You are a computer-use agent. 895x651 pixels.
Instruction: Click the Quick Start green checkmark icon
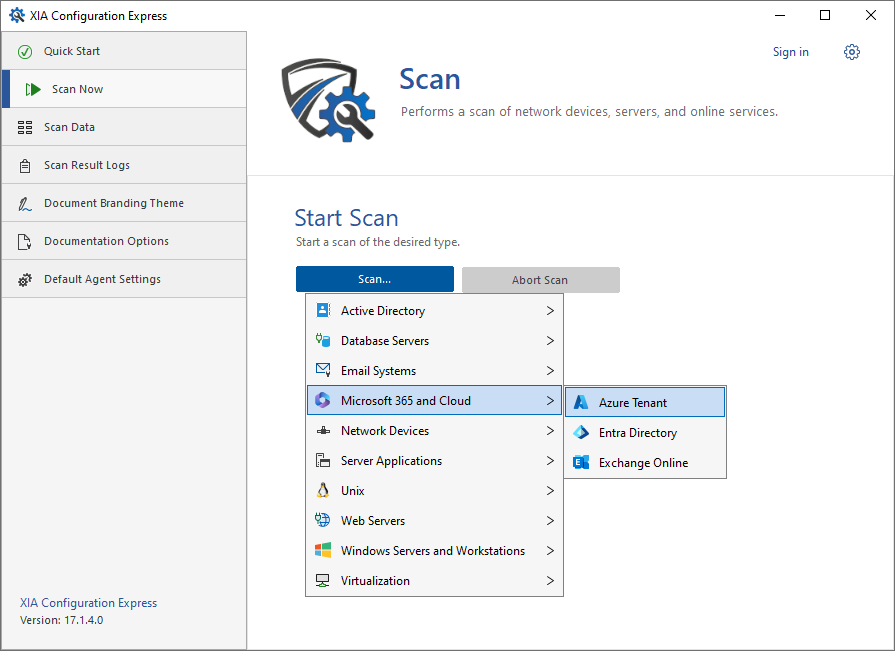point(25,52)
